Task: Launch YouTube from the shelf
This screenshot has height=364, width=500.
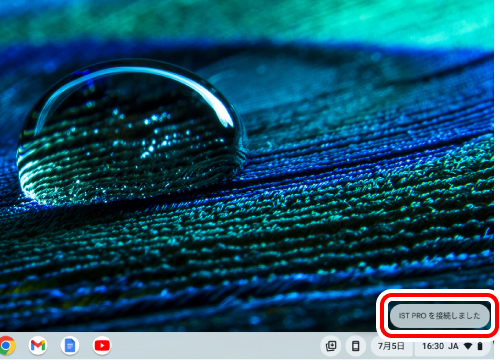Action: click(x=102, y=346)
